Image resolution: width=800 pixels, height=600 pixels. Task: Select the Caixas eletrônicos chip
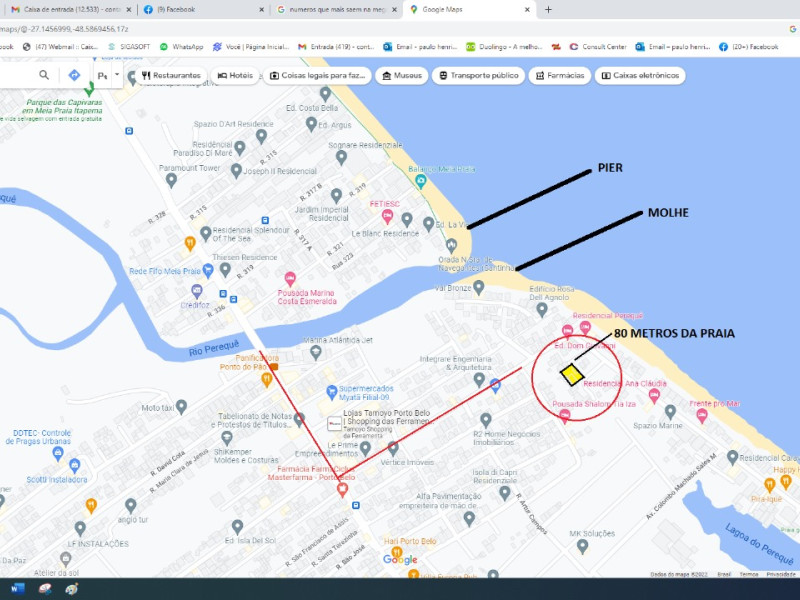[x=640, y=76]
